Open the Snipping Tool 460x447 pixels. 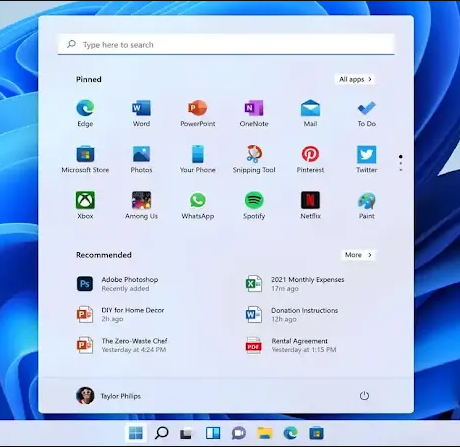click(254, 159)
